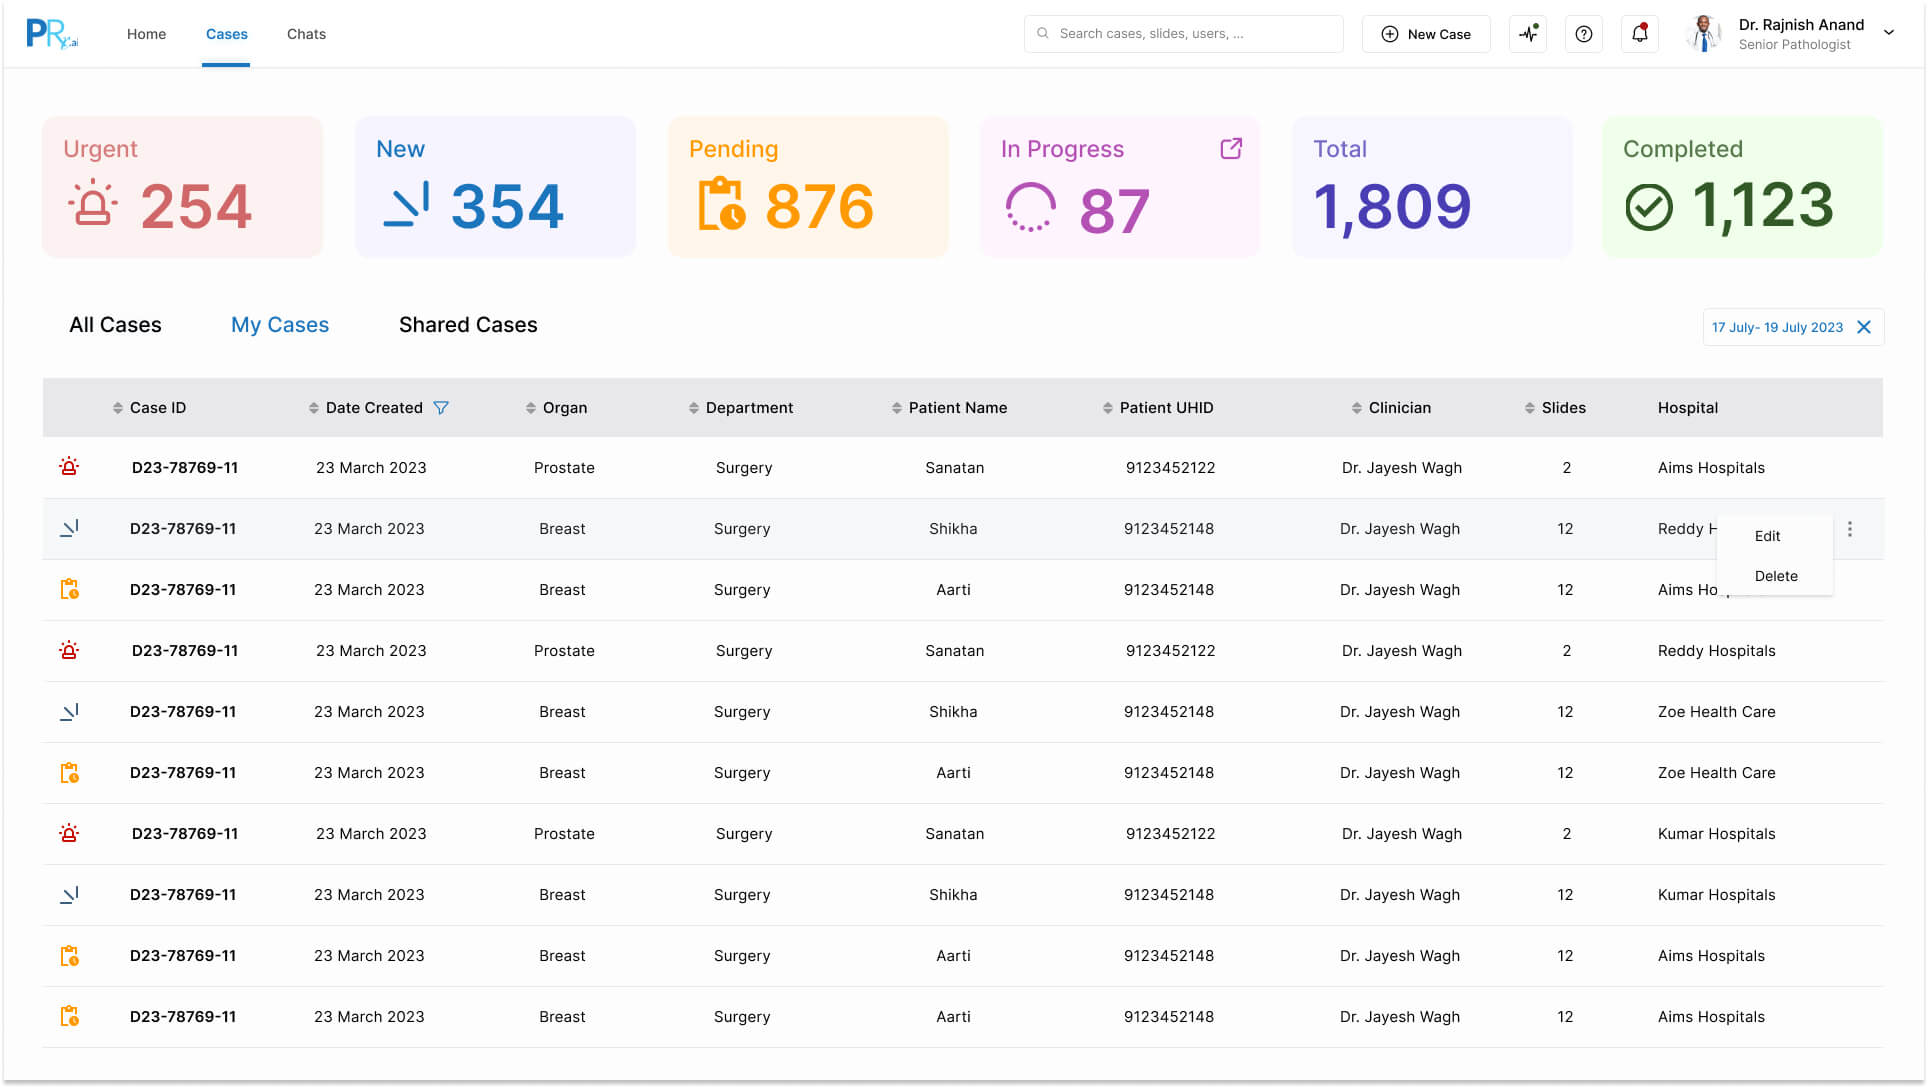Open In Progress card external link icon
Screen dimensions: 1928x1088
(x=1231, y=149)
